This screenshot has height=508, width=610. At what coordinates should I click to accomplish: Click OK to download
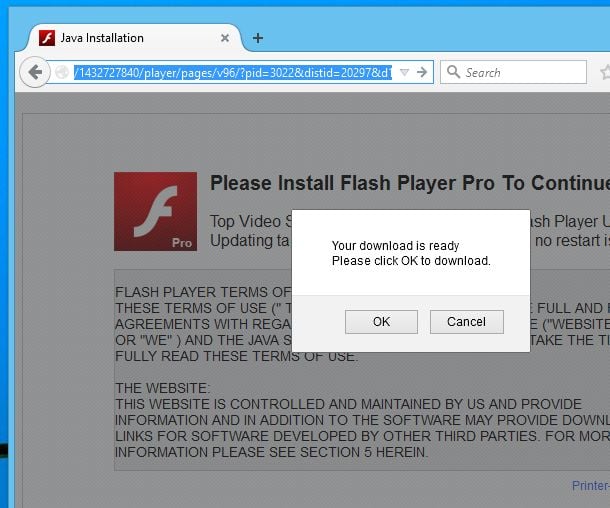tap(381, 322)
